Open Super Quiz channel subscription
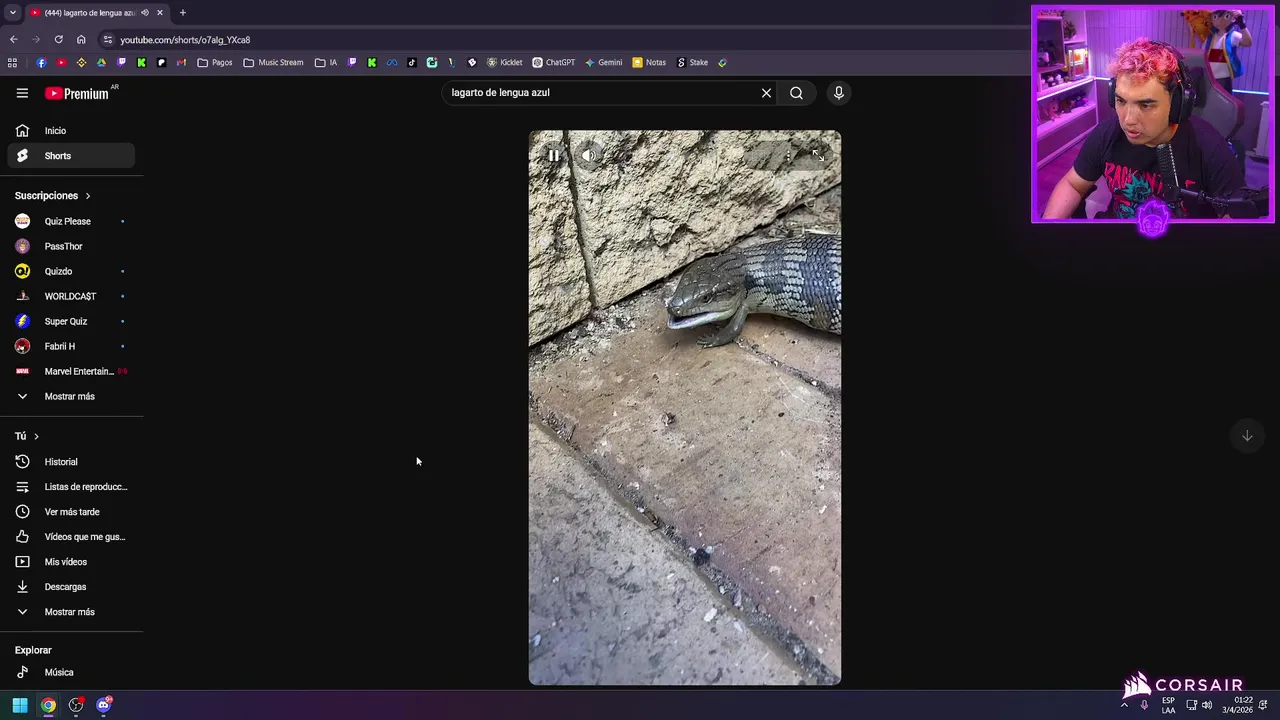Screen dimensions: 1280x720 [71, 321]
